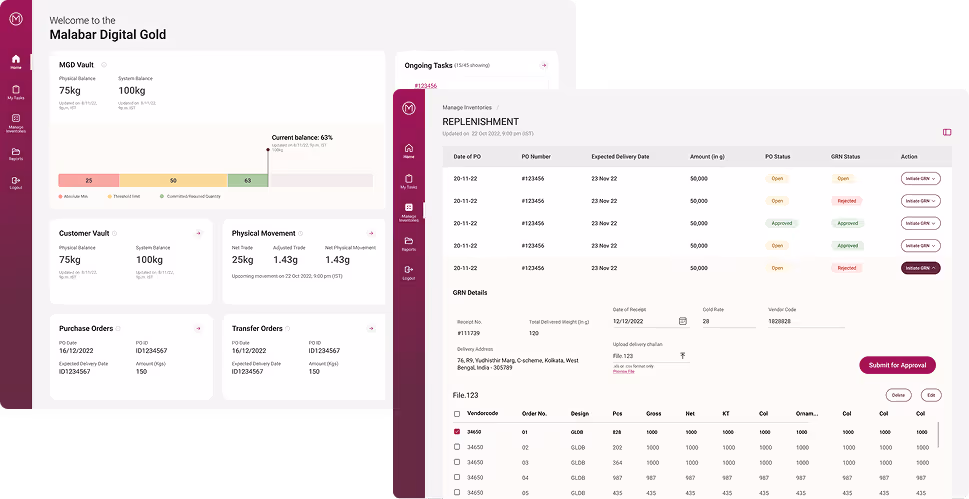Screen dimensions: 969x499
Task: Click Submit for Approval button
Action: pos(897,365)
